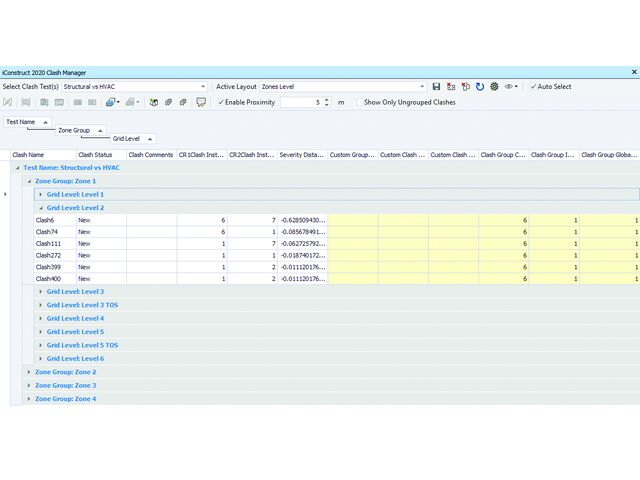Click the save layout floppy disk icon
Image resolution: width=640 pixels, height=480 pixels.
436,87
